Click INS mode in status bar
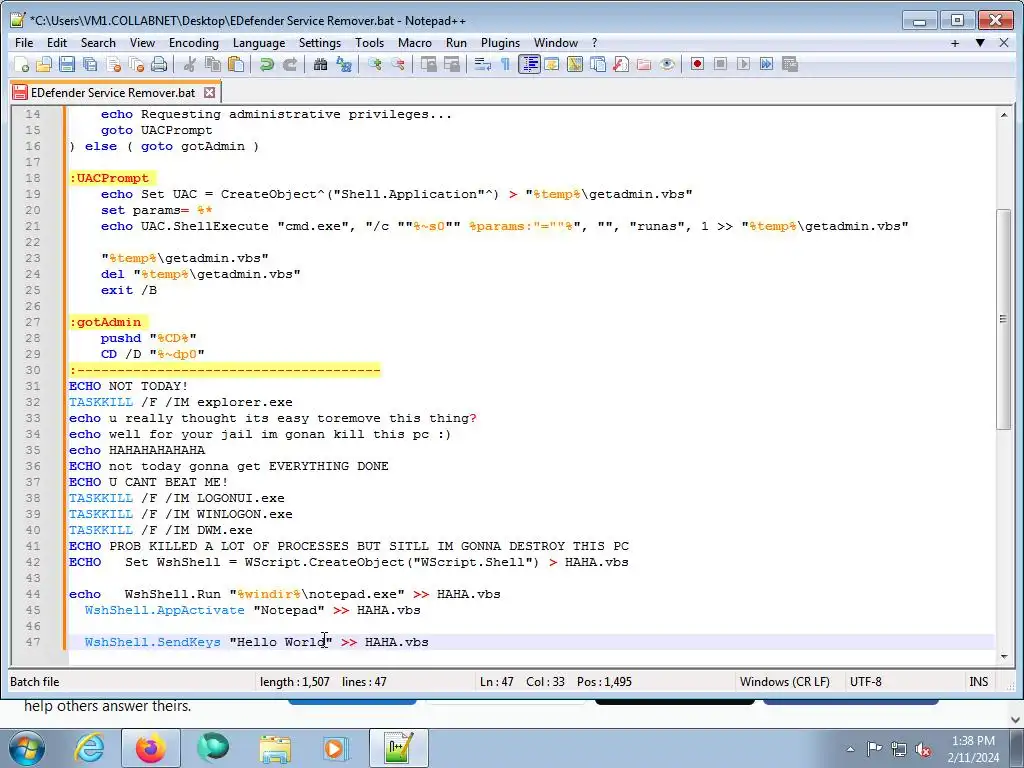The width and height of the screenshot is (1024, 768). click(978, 682)
